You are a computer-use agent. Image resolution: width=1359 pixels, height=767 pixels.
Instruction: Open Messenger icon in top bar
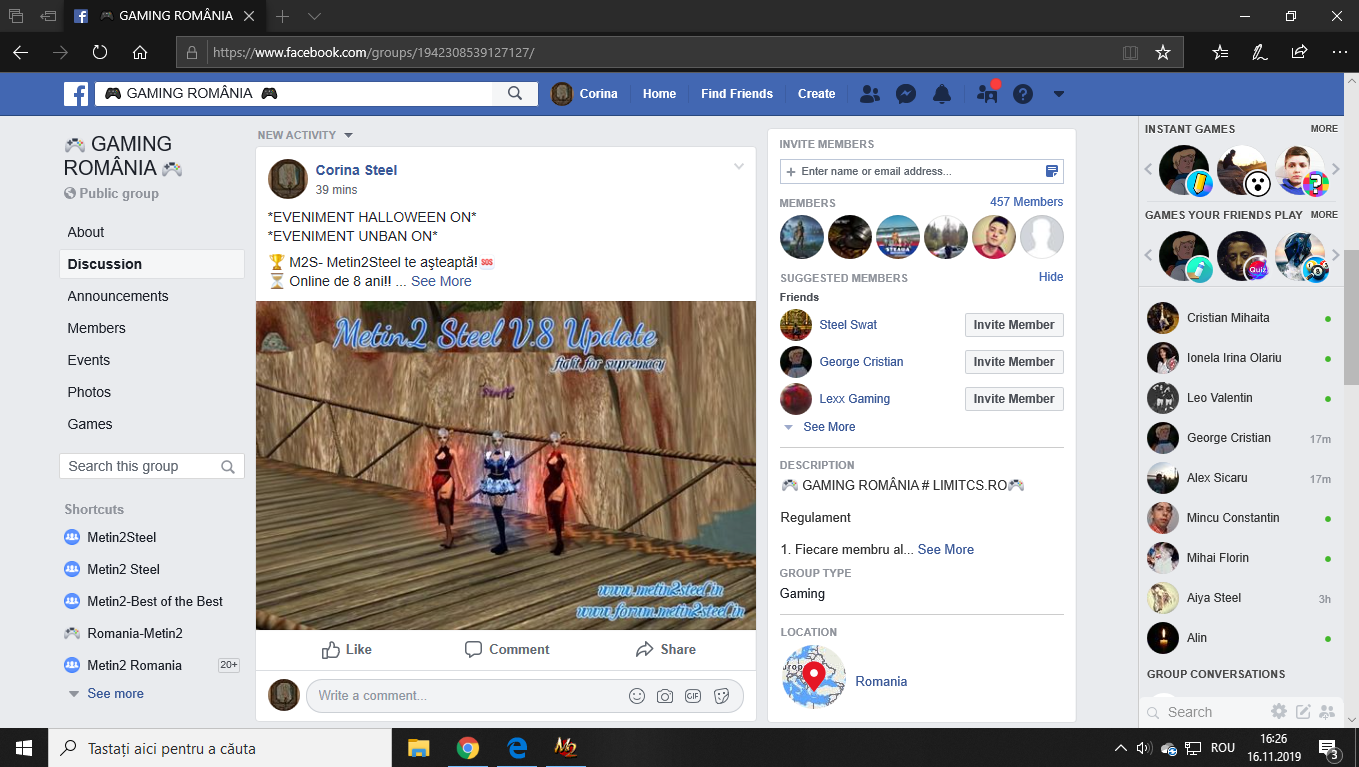[906, 94]
